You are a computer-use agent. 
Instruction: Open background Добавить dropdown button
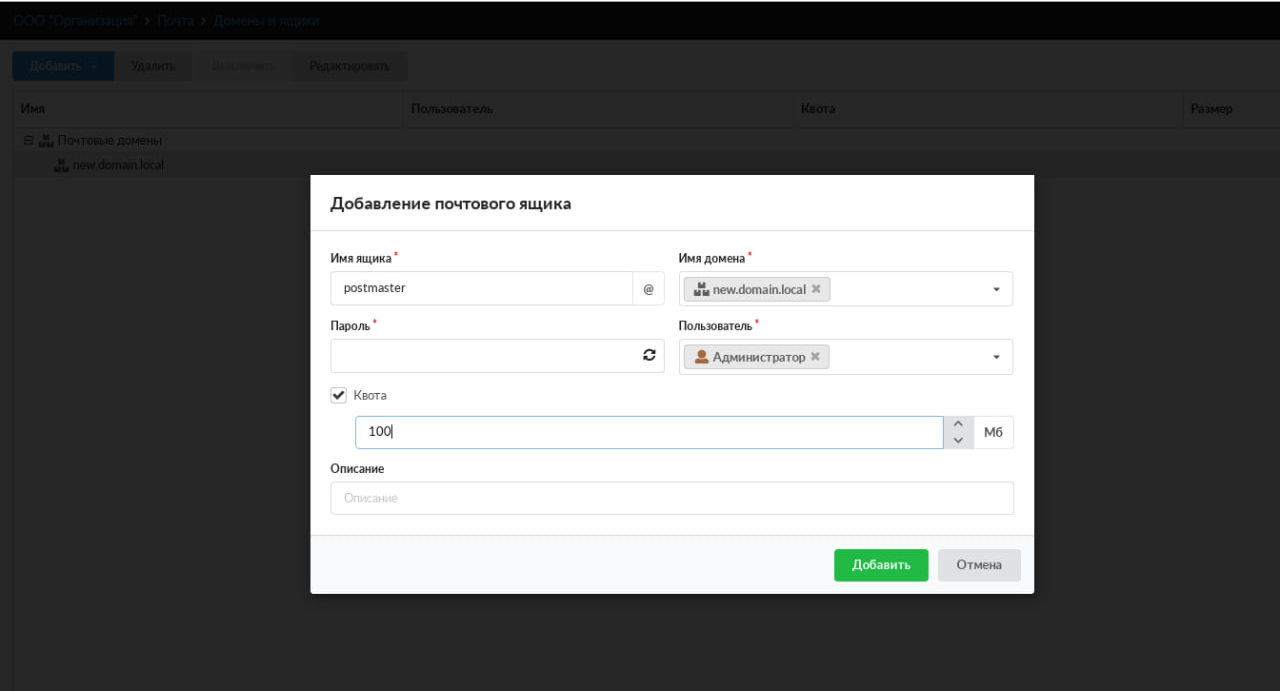63,66
